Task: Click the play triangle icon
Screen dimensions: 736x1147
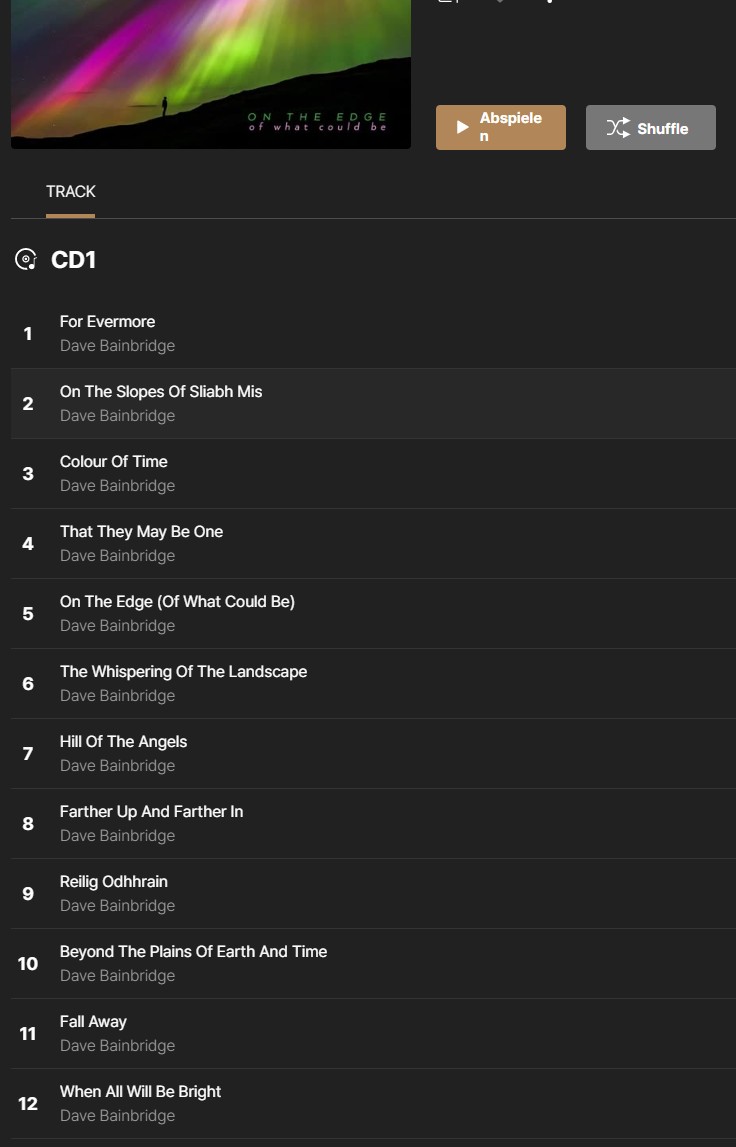Action: [462, 127]
